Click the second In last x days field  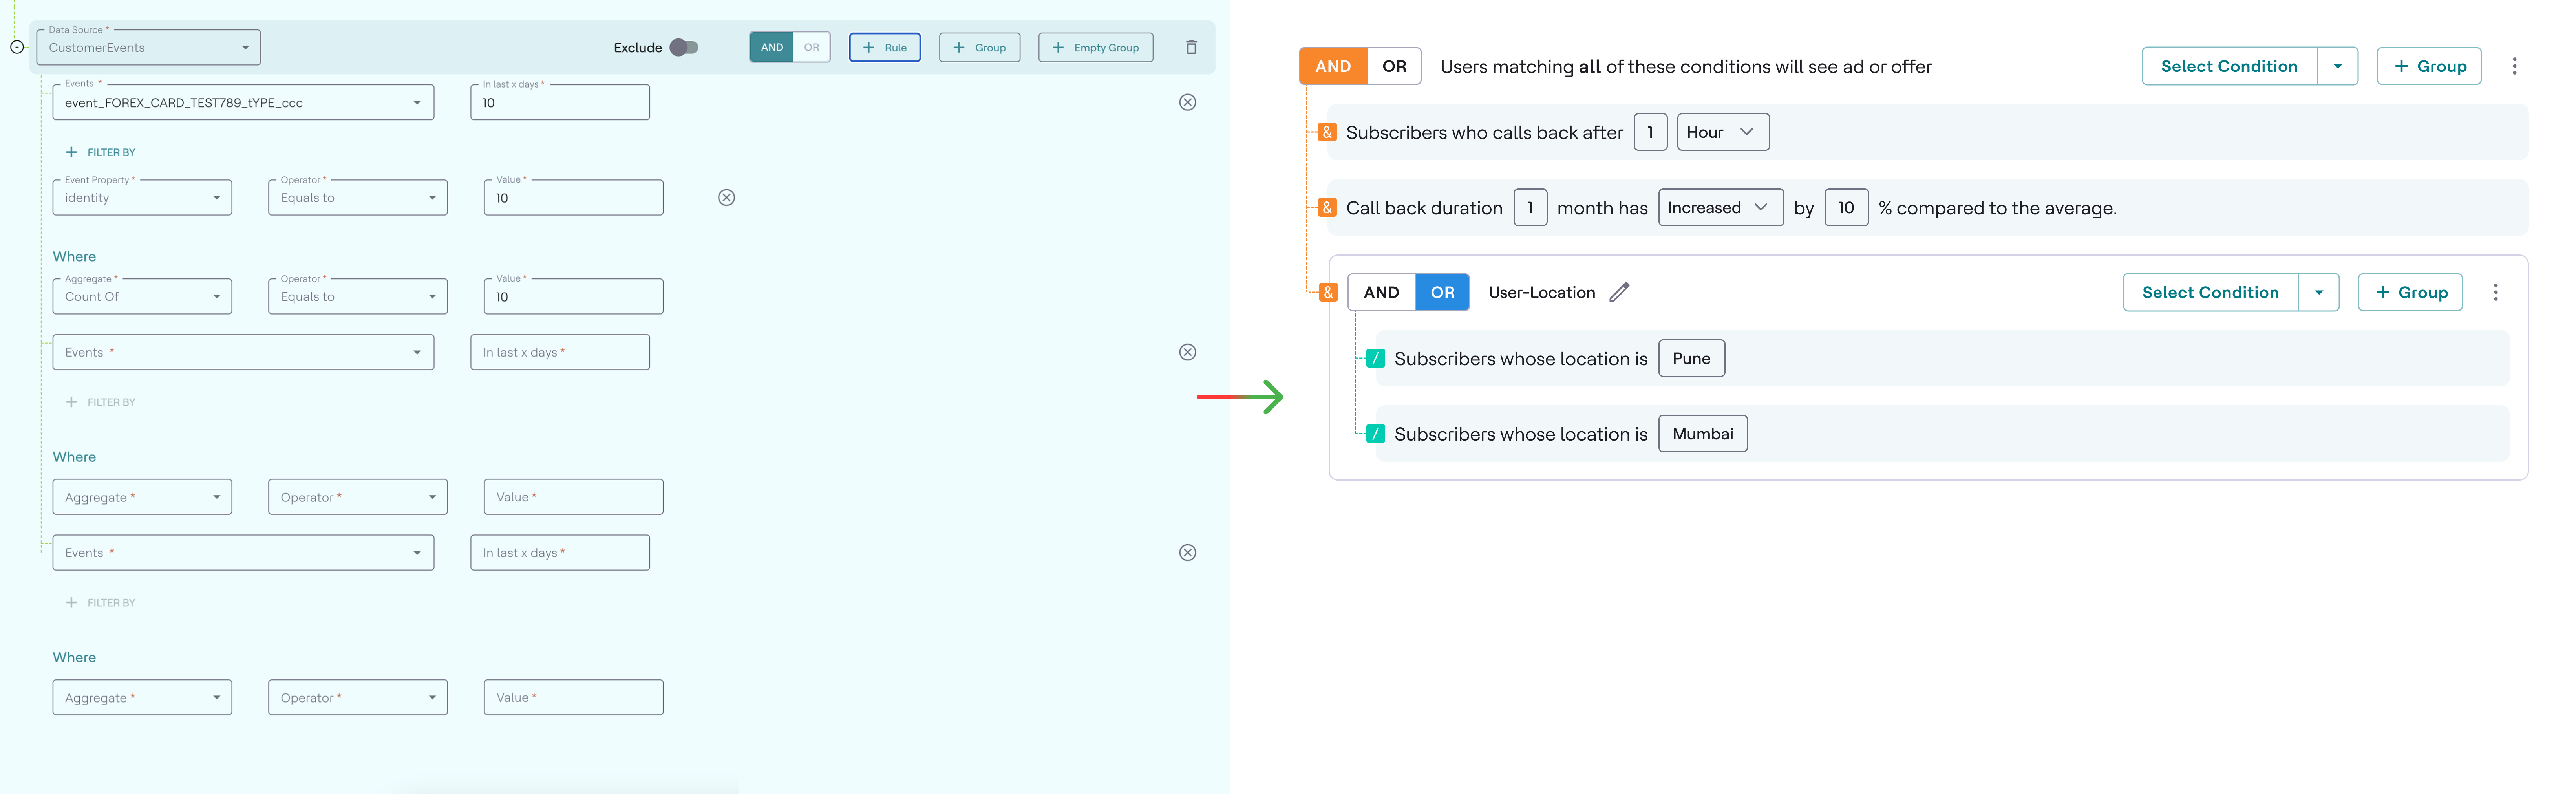(560, 352)
